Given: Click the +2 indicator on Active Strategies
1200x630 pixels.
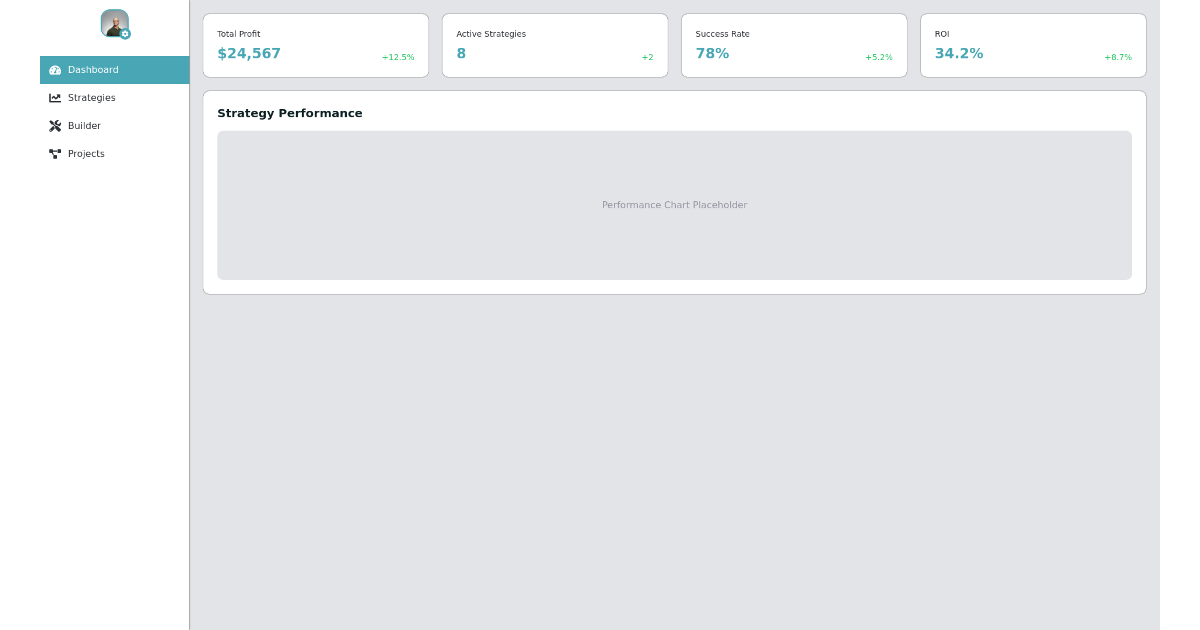Looking at the screenshot, I should click(x=647, y=57).
